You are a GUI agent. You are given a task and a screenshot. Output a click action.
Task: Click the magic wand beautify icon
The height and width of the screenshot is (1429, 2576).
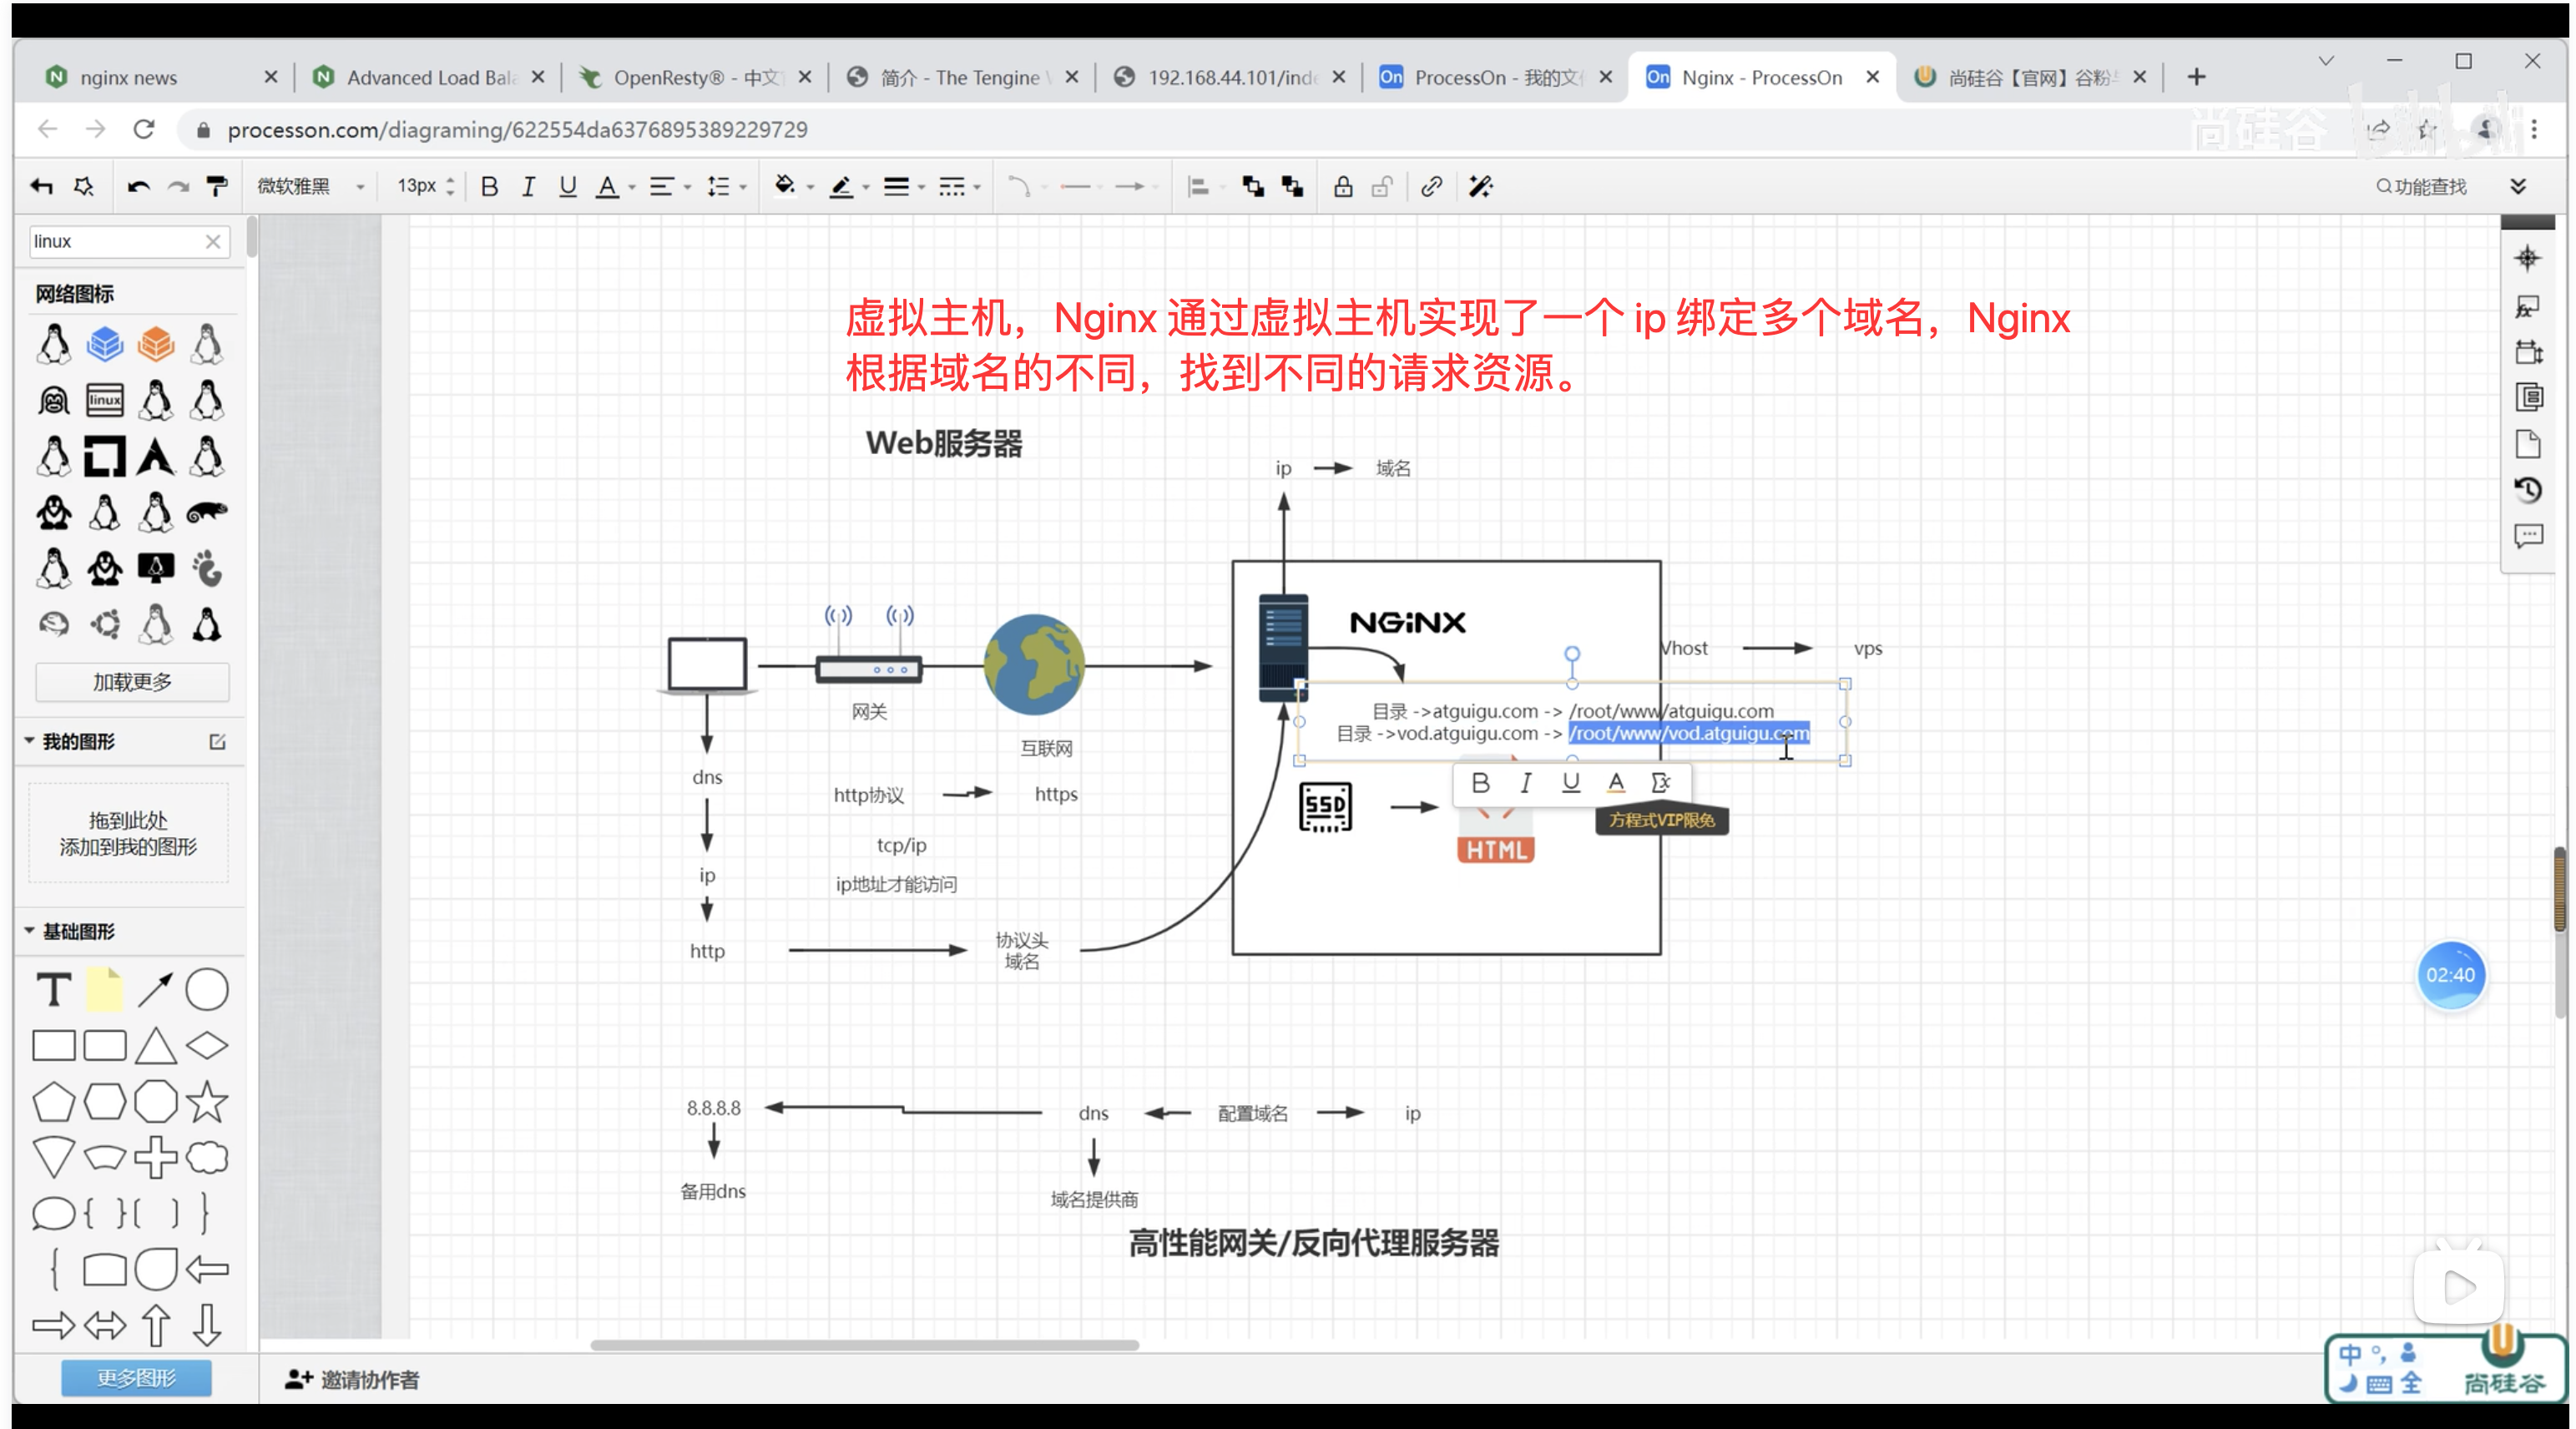(1481, 186)
